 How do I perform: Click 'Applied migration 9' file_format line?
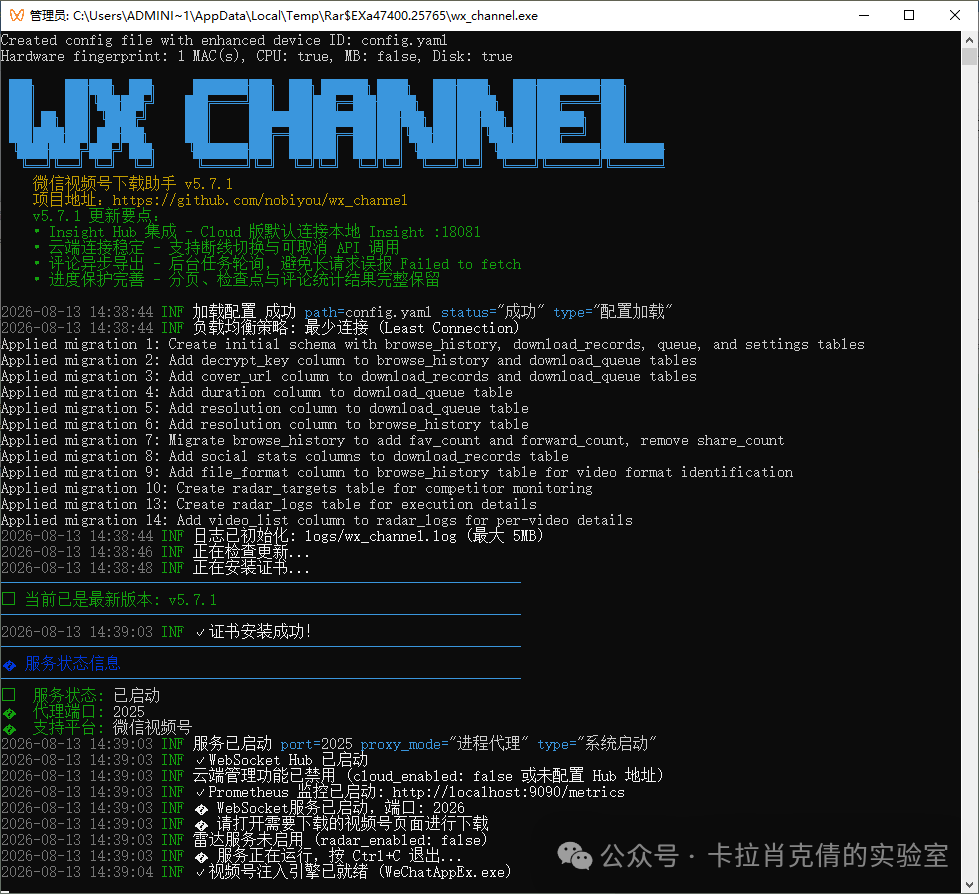[x=397, y=472]
